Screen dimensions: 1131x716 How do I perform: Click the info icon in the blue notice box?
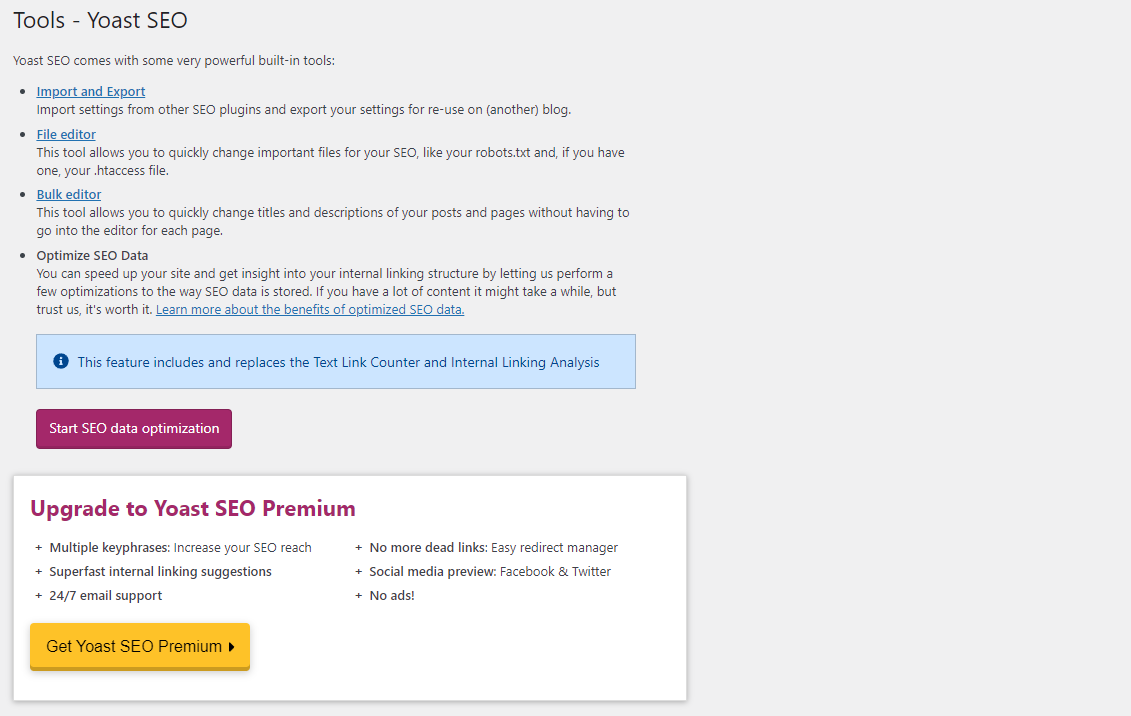pos(60,361)
